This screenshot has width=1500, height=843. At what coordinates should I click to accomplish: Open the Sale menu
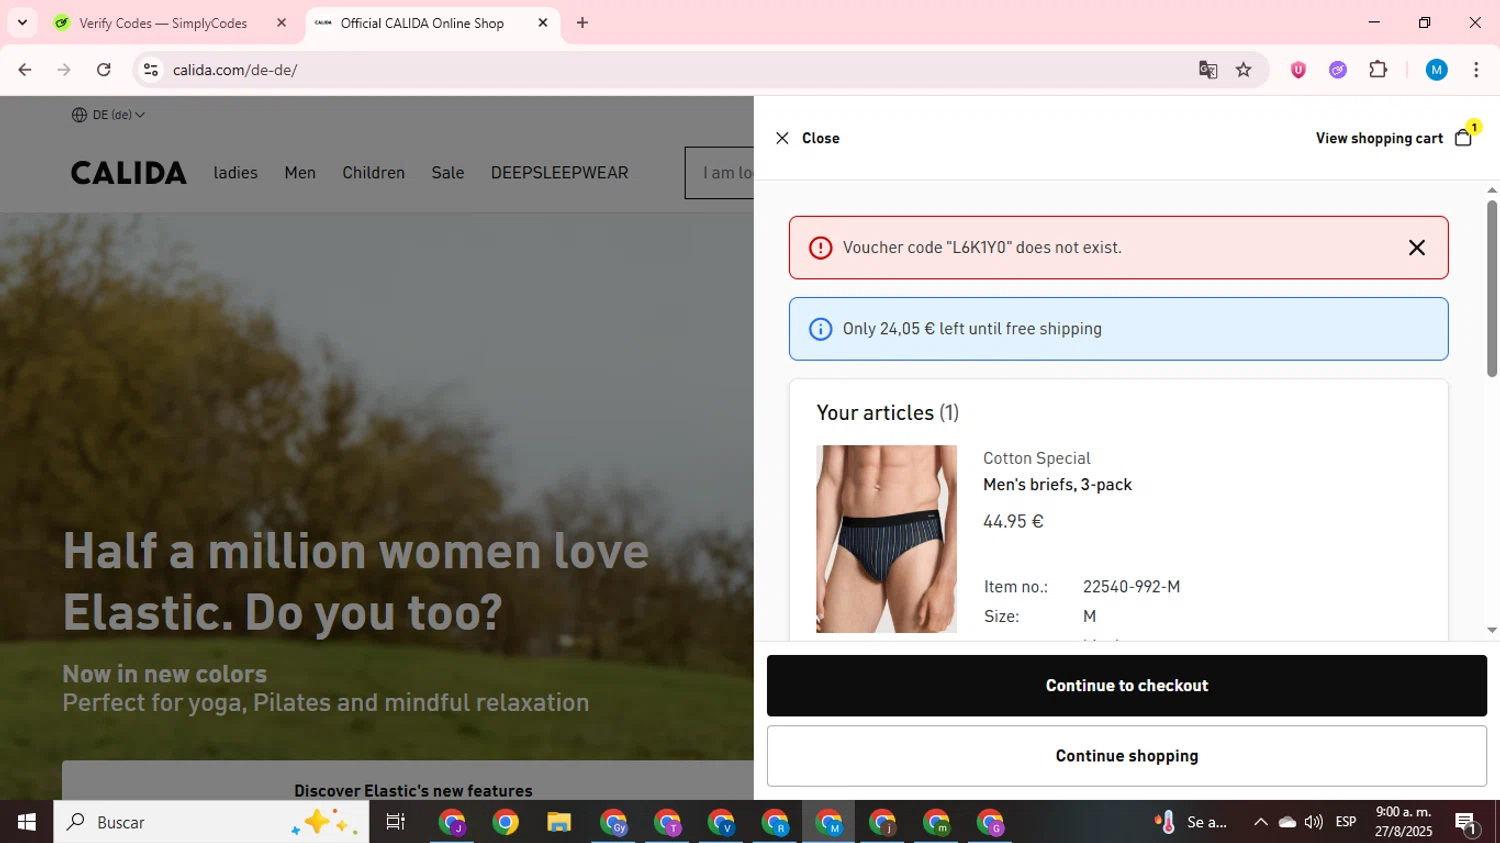coord(448,173)
